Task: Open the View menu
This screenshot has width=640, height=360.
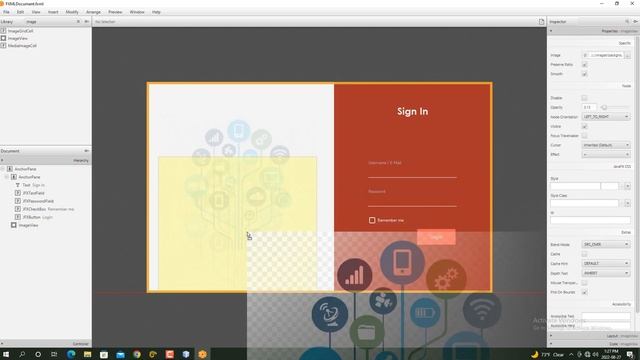Action: pyautogui.click(x=36, y=12)
